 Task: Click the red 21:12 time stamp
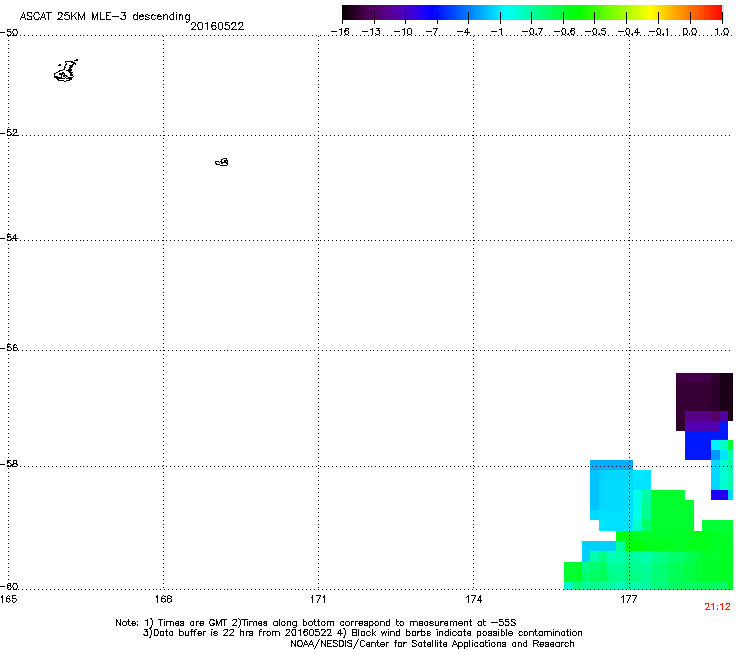point(717,607)
